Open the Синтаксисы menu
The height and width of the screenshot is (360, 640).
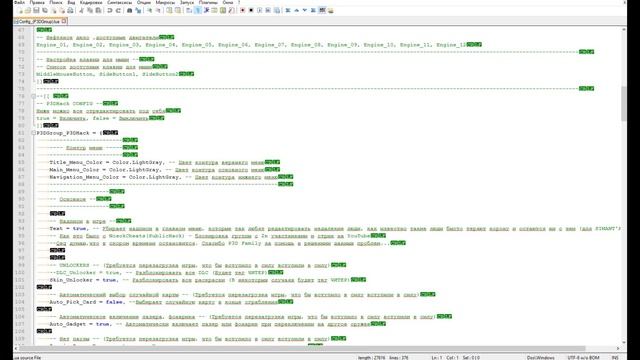(x=120, y=2)
